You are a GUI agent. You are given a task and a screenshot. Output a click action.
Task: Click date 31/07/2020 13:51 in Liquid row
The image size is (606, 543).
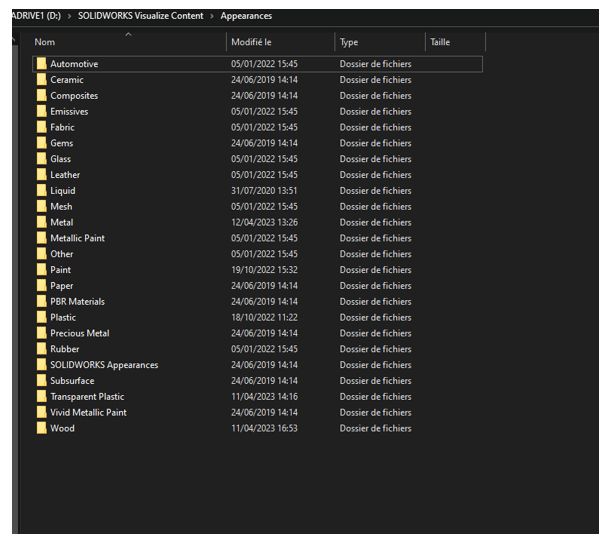264,191
